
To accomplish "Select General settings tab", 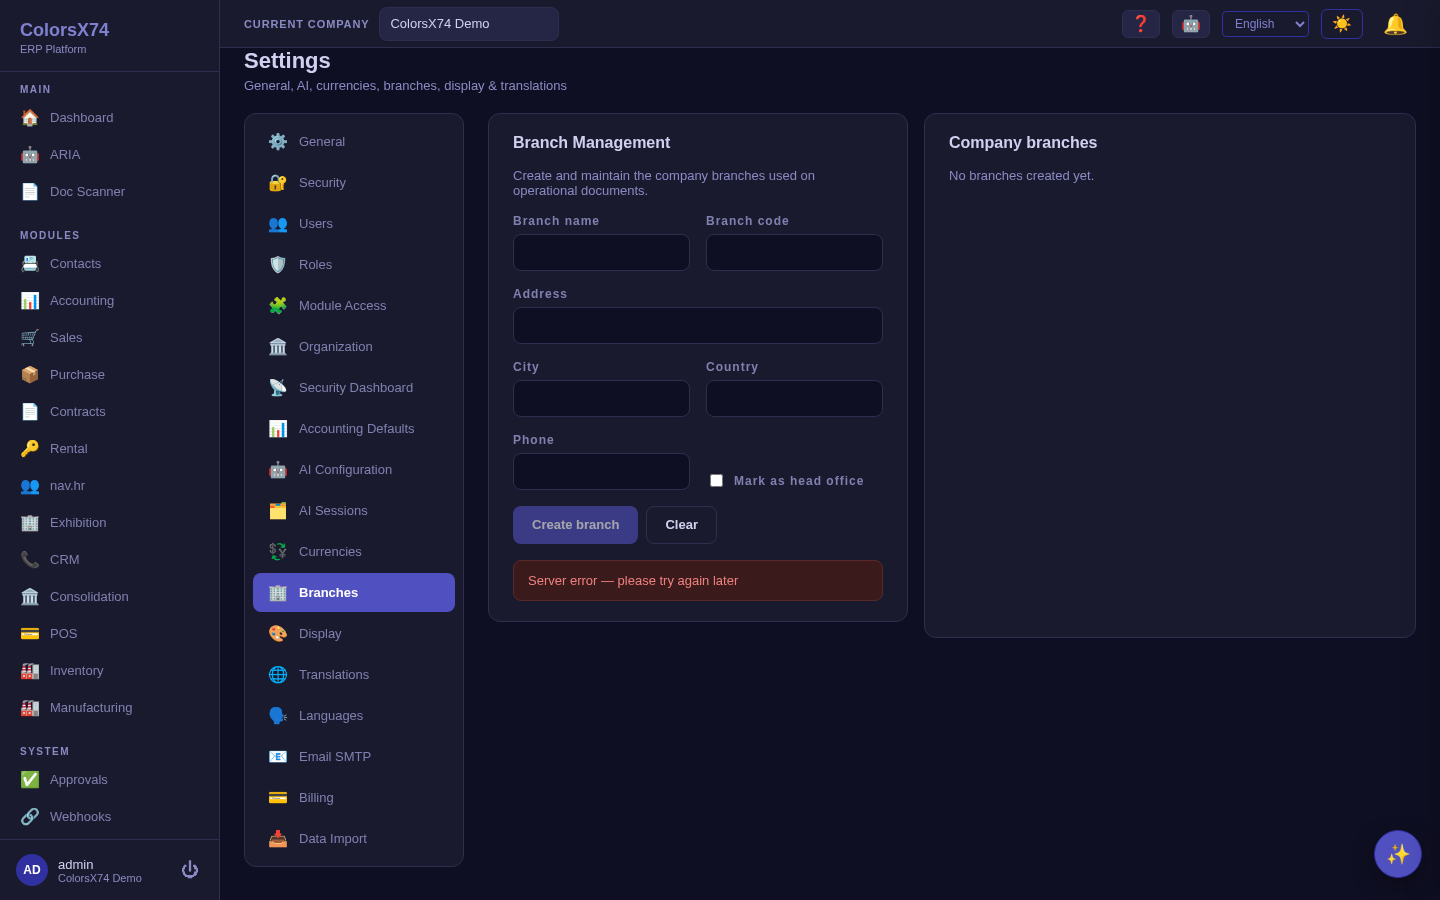I will click(354, 142).
